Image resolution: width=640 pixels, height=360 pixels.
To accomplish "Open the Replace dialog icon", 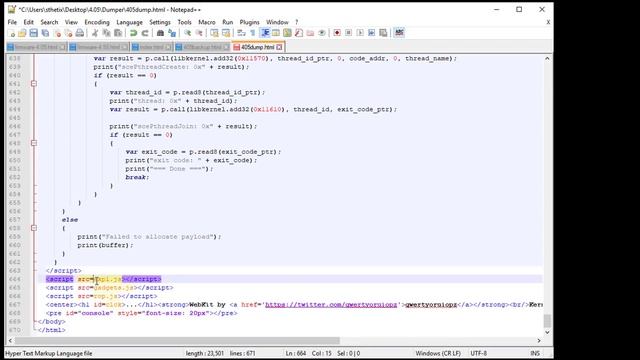I will point(172,33).
